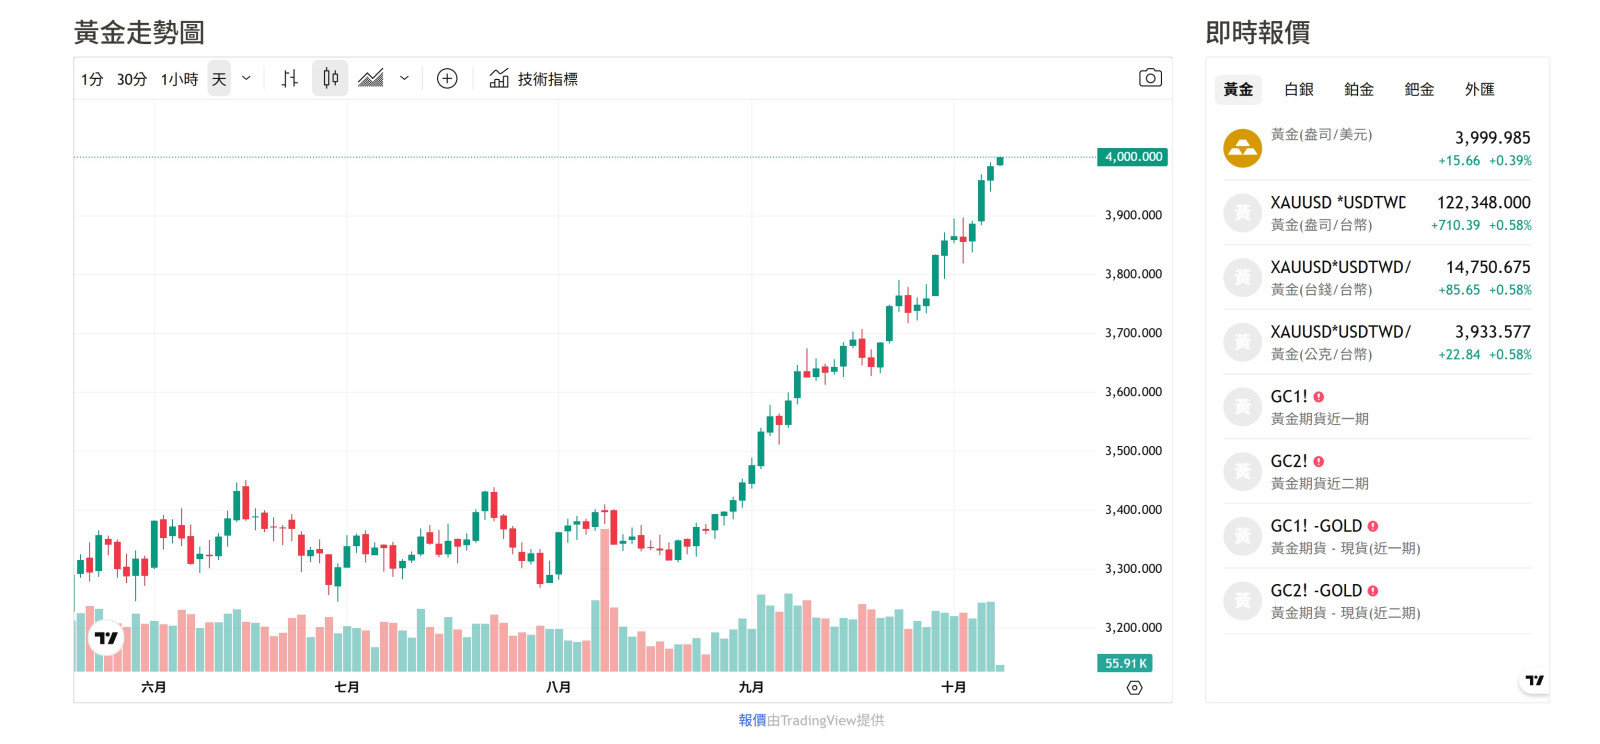
Task: Open the 技術指標 indicators menu
Action: point(534,79)
